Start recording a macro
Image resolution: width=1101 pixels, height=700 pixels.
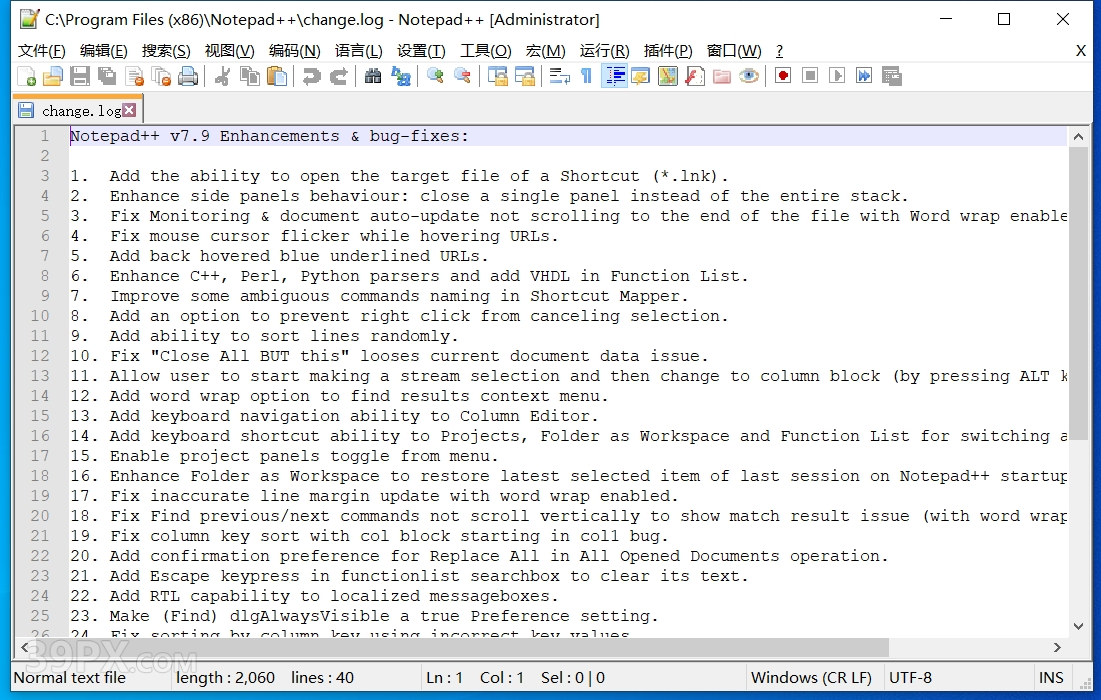pyautogui.click(x=783, y=76)
